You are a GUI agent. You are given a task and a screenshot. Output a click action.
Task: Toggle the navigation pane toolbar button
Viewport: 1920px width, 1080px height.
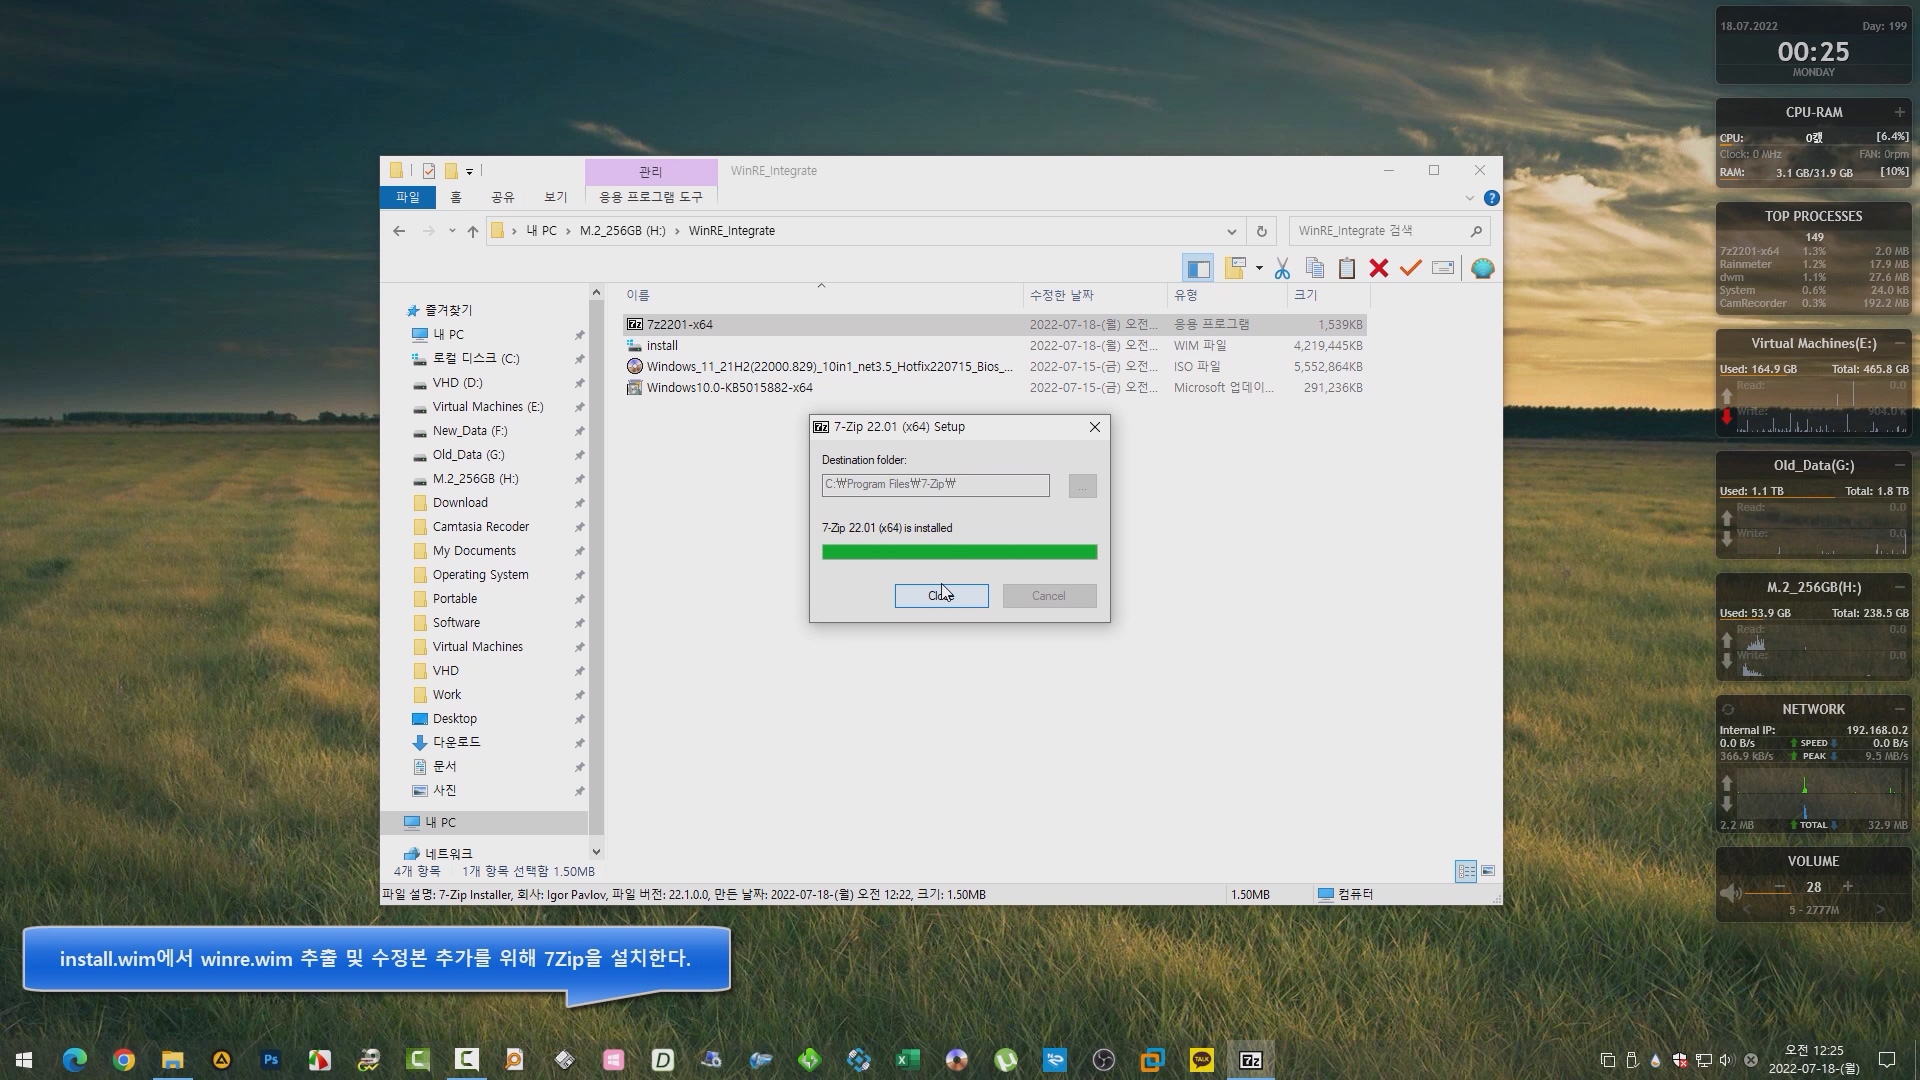[1198, 268]
